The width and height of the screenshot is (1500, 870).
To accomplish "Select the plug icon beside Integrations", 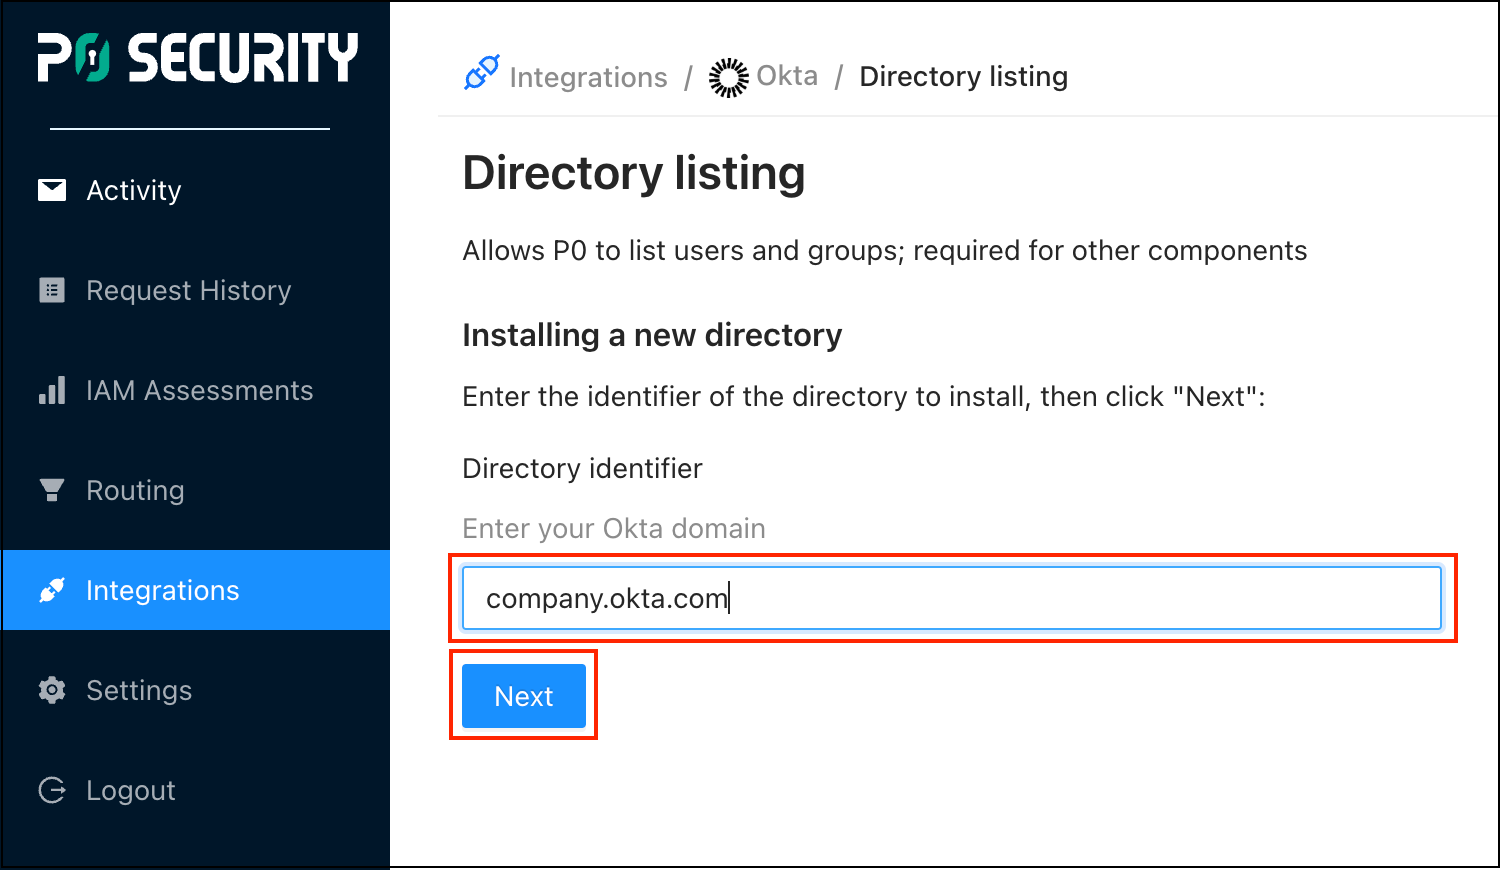I will point(51,590).
